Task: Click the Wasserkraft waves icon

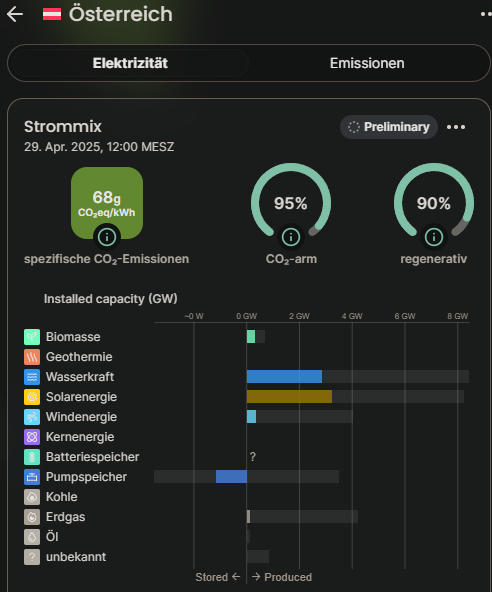Action: point(32,377)
